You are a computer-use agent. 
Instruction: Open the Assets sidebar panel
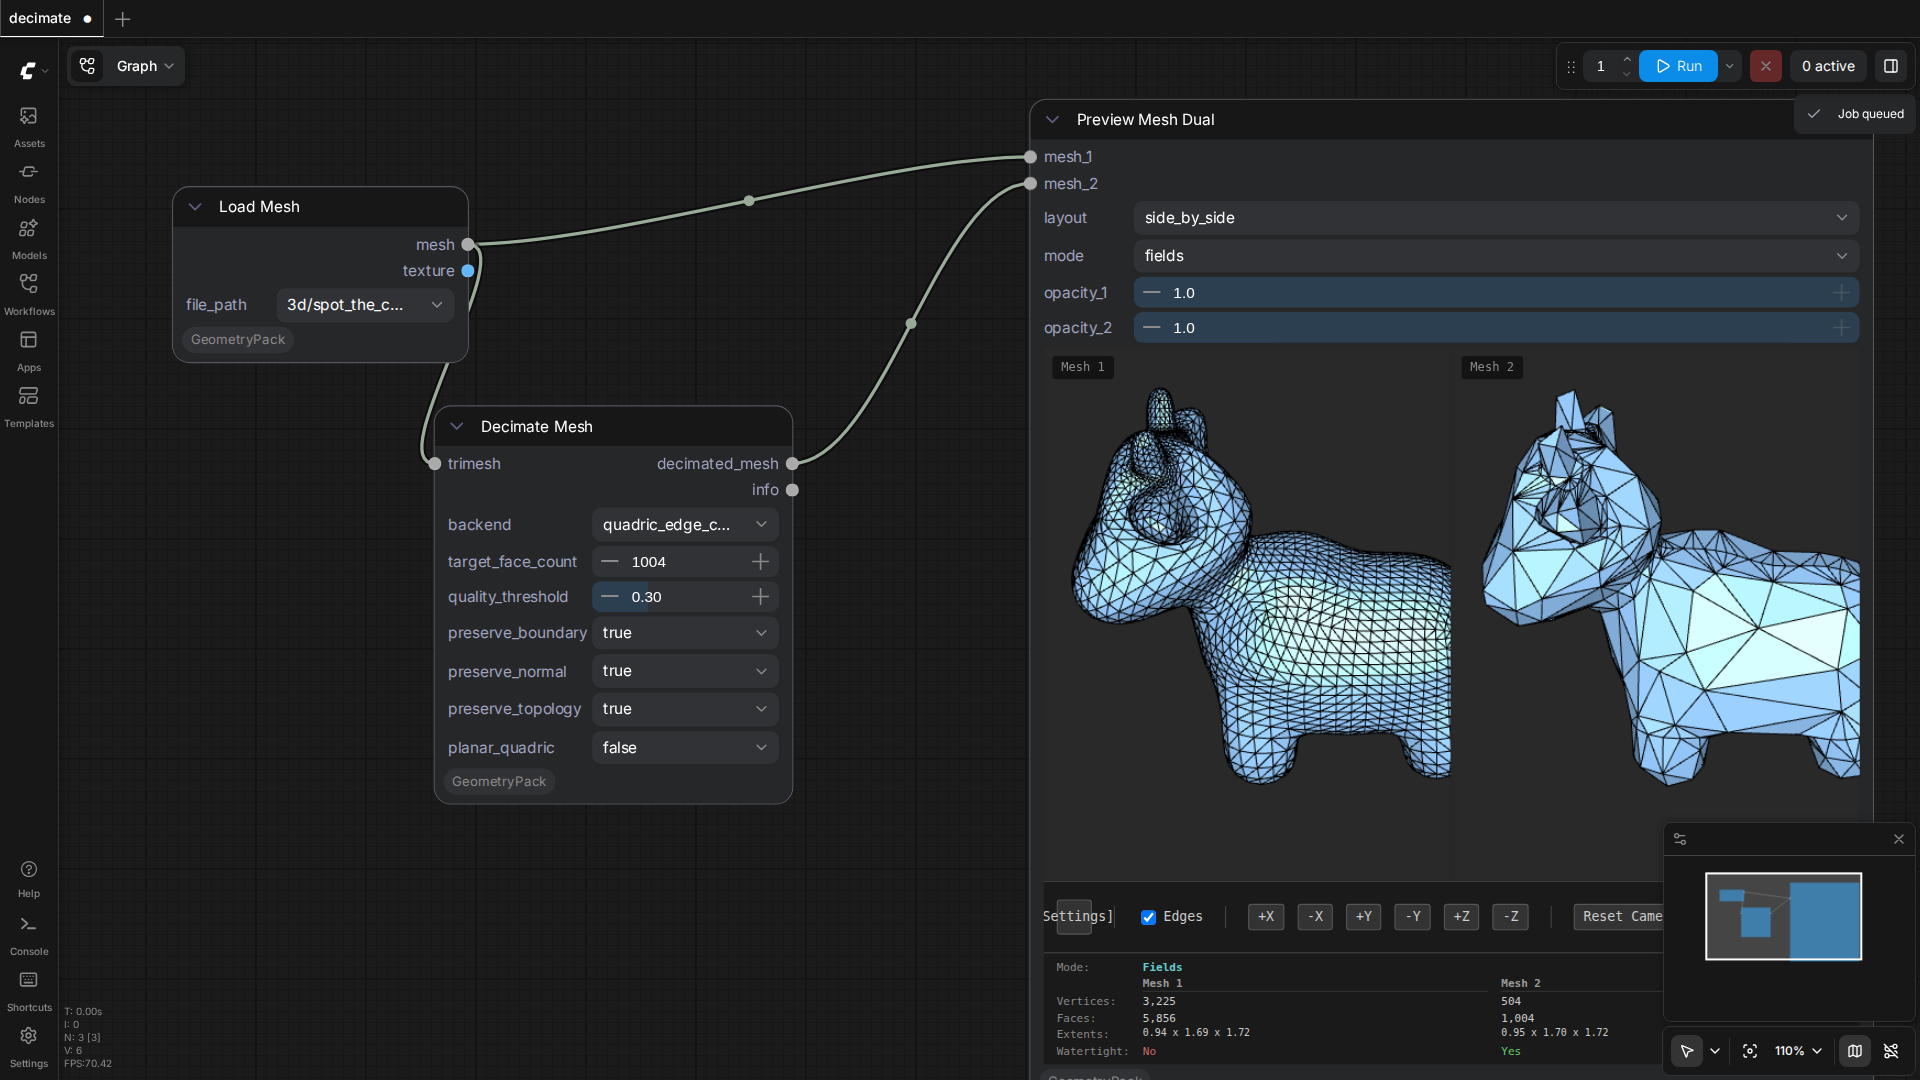click(29, 127)
